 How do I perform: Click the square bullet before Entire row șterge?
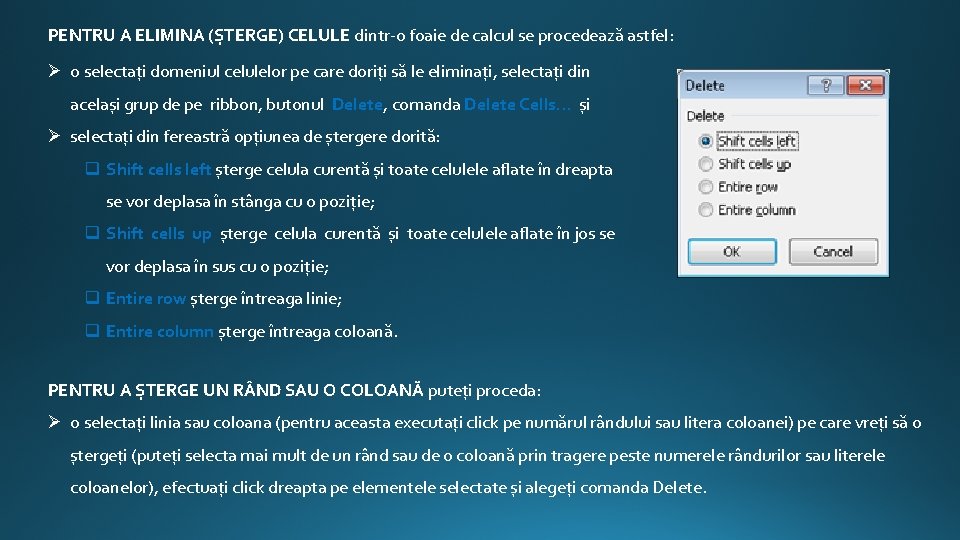(x=92, y=298)
